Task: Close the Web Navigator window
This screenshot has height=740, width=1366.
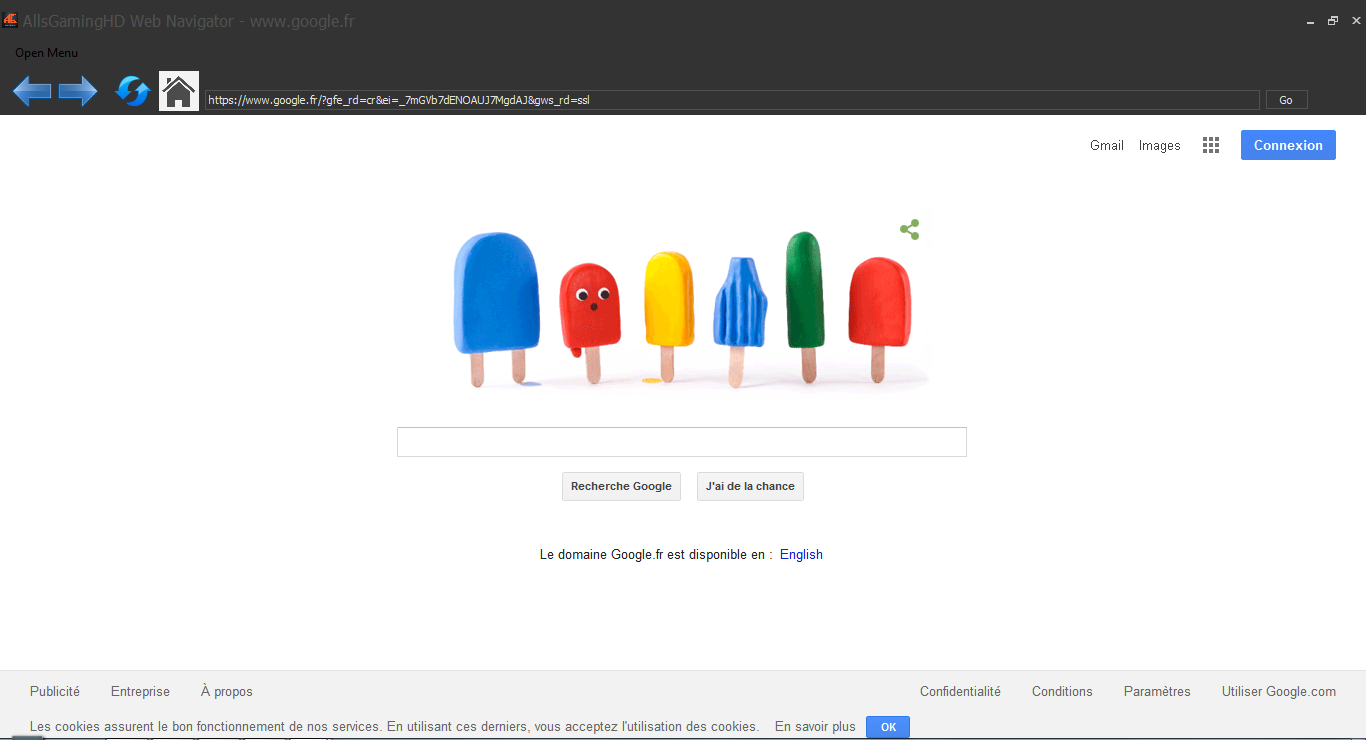Action: tap(1354, 21)
